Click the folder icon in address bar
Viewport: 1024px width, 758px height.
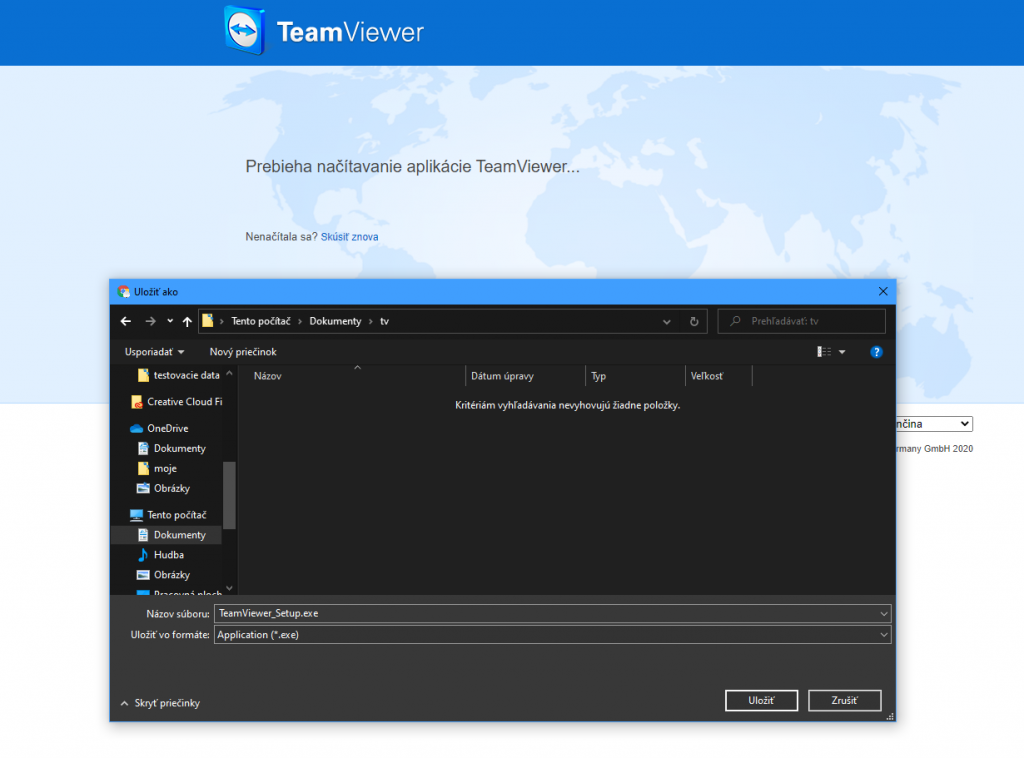[208, 321]
